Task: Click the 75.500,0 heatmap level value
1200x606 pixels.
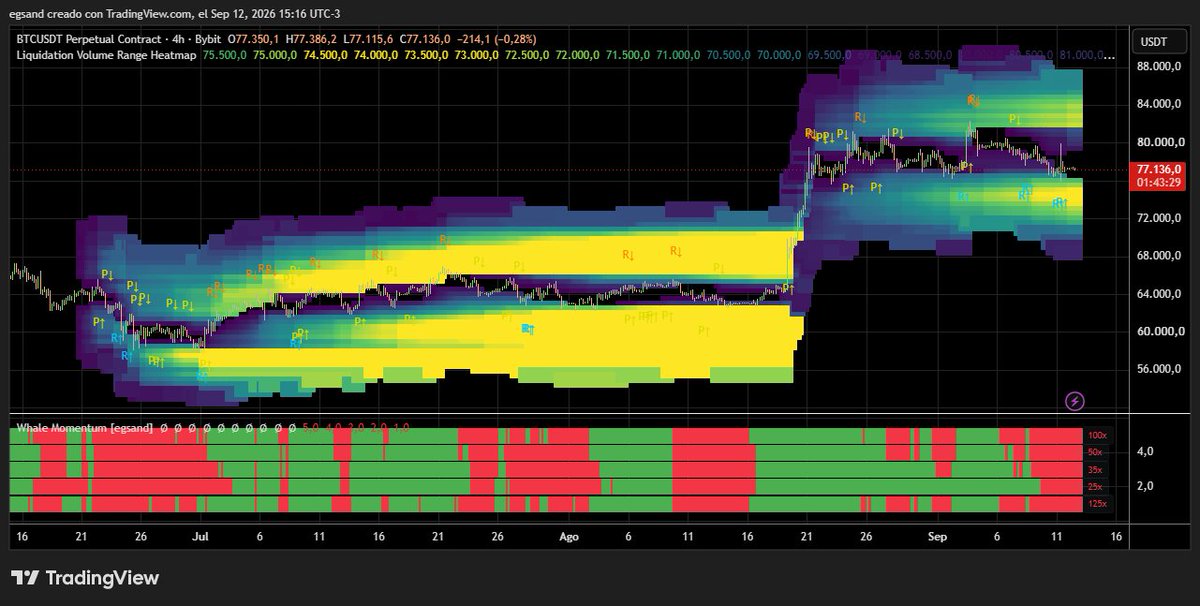Action: pos(224,56)
